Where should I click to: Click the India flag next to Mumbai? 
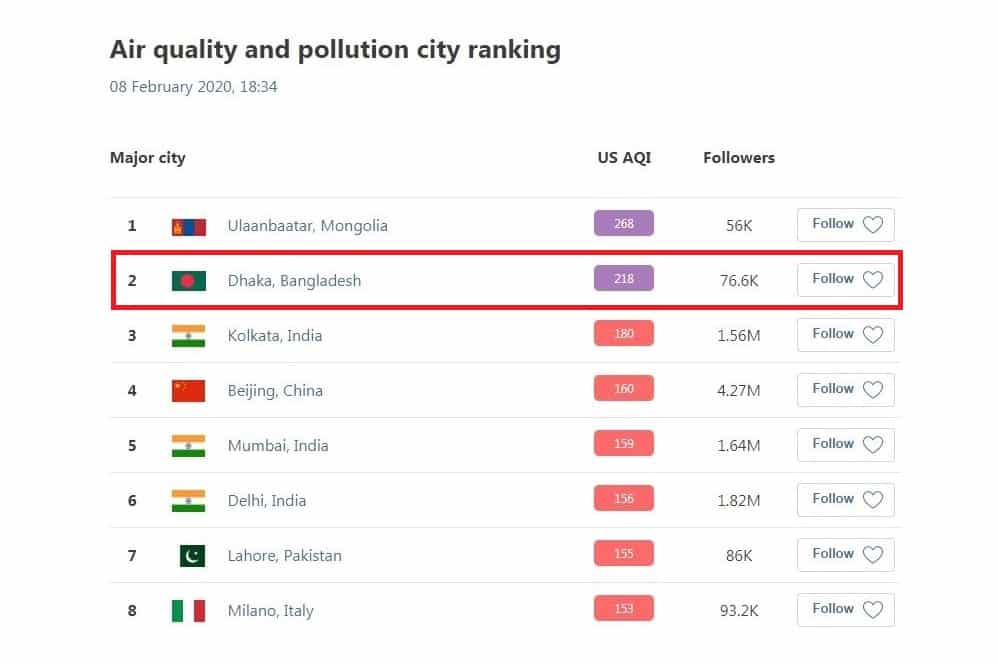click(188, 446)
